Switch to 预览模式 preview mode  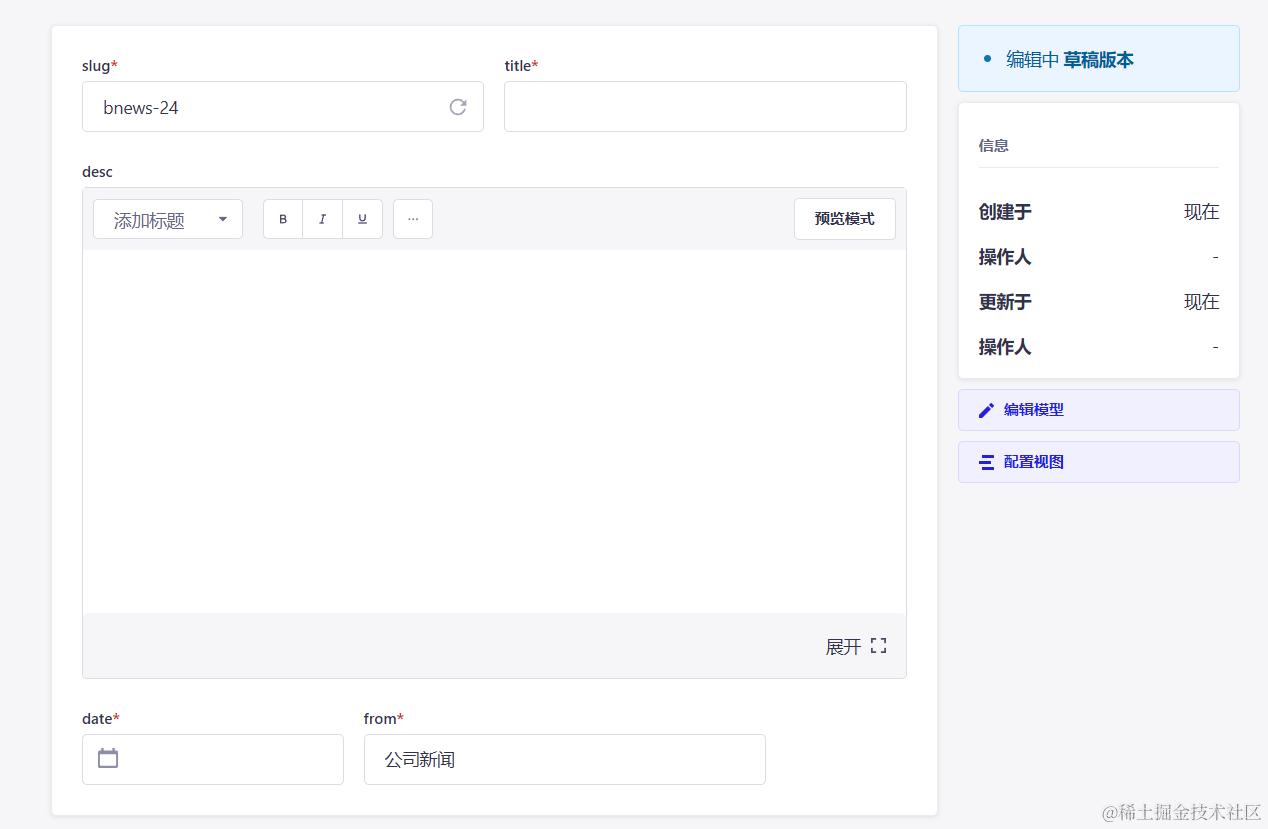point(845,219)
